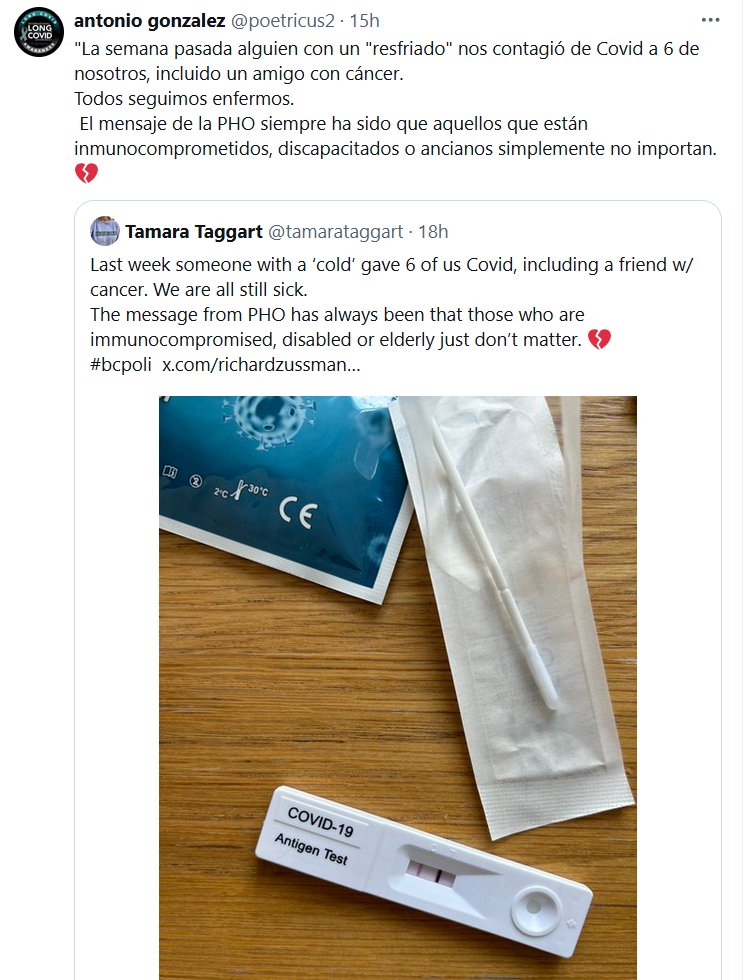Click the broken heart emoji in Spanish tweet
The image size is (752, 980).
(86, 174)
